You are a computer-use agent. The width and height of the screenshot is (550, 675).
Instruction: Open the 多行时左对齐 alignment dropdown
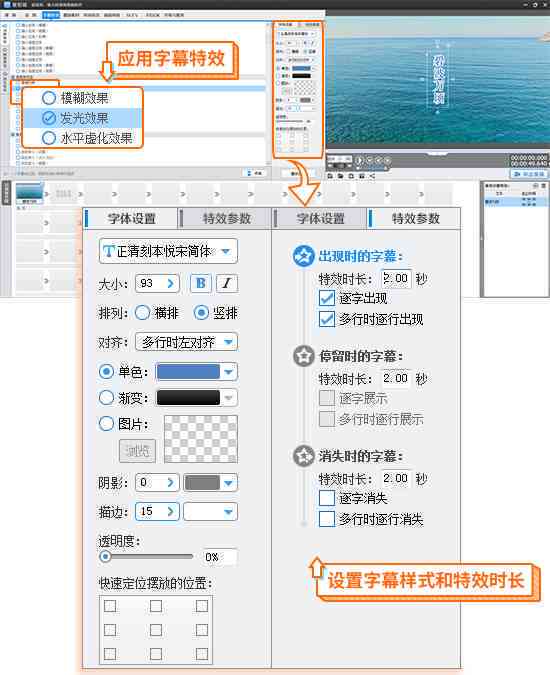(186, 342)
